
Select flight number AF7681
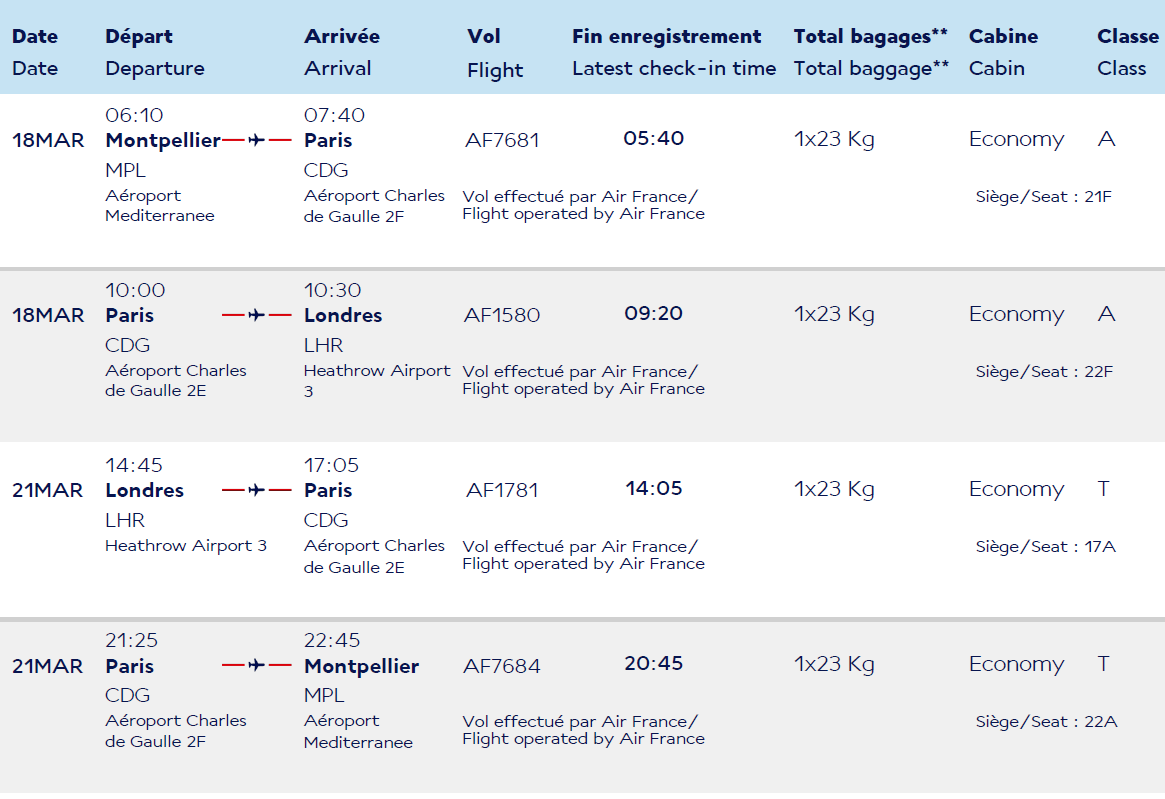[502, 140]
